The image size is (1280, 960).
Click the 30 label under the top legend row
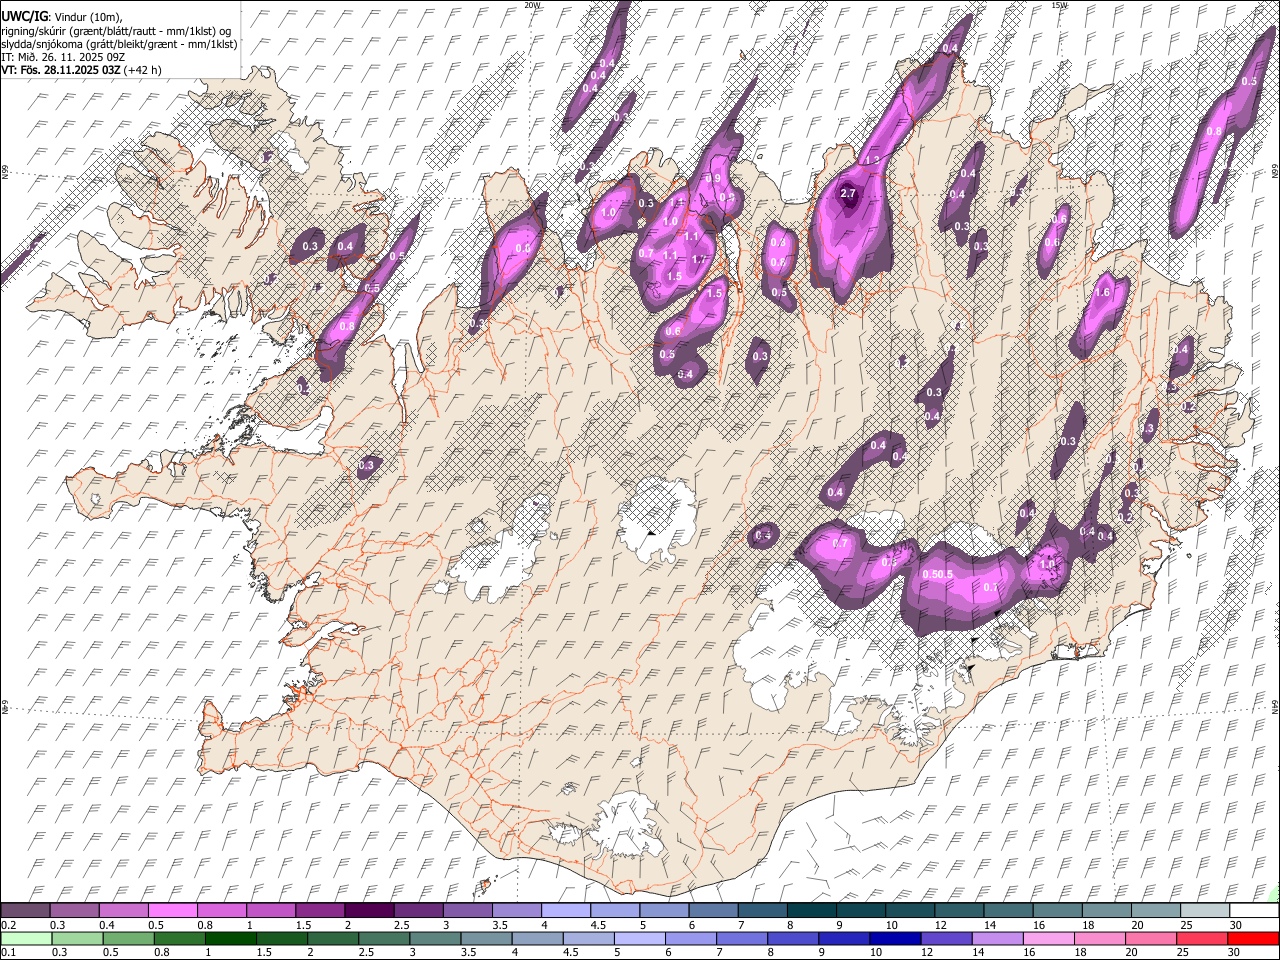pyautogui.click(x=1236, y=925)
